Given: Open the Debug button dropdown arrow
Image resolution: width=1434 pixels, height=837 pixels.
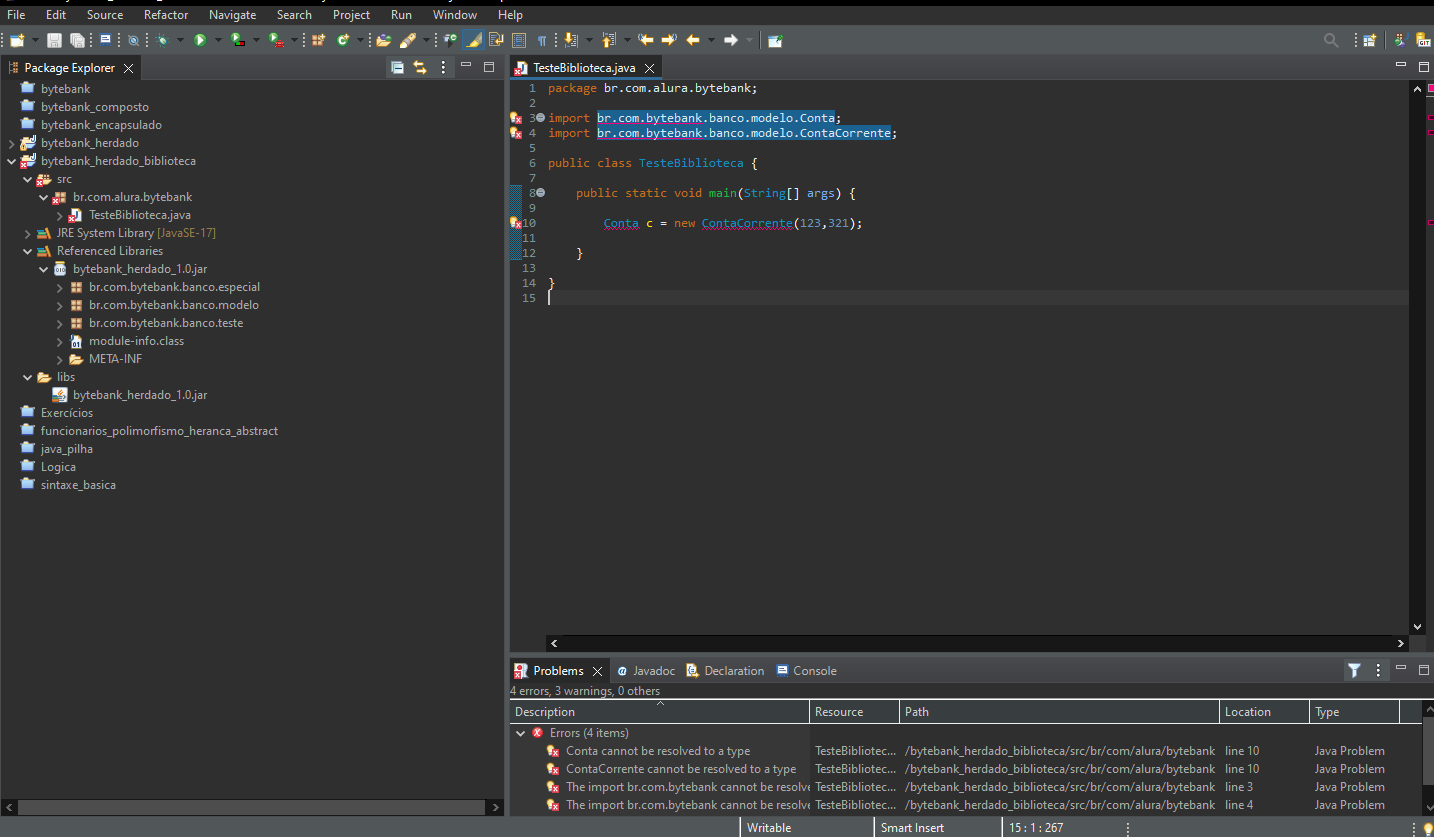Looking at the screenshot, I should 180,41.
